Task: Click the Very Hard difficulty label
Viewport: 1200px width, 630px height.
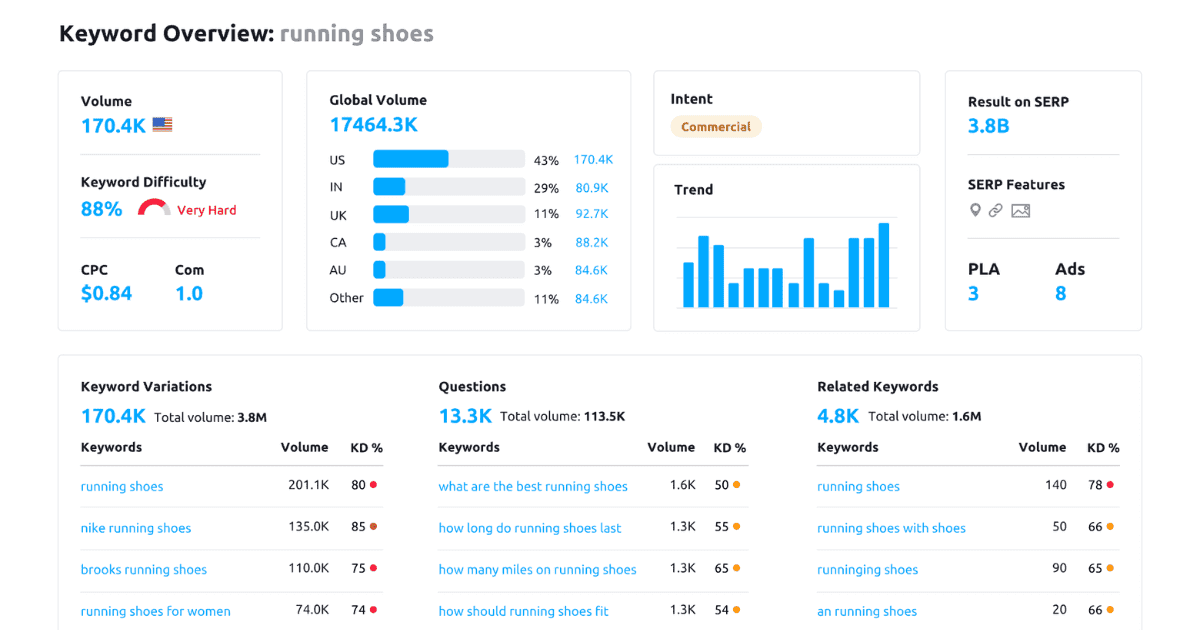Action: click(207, 210)
